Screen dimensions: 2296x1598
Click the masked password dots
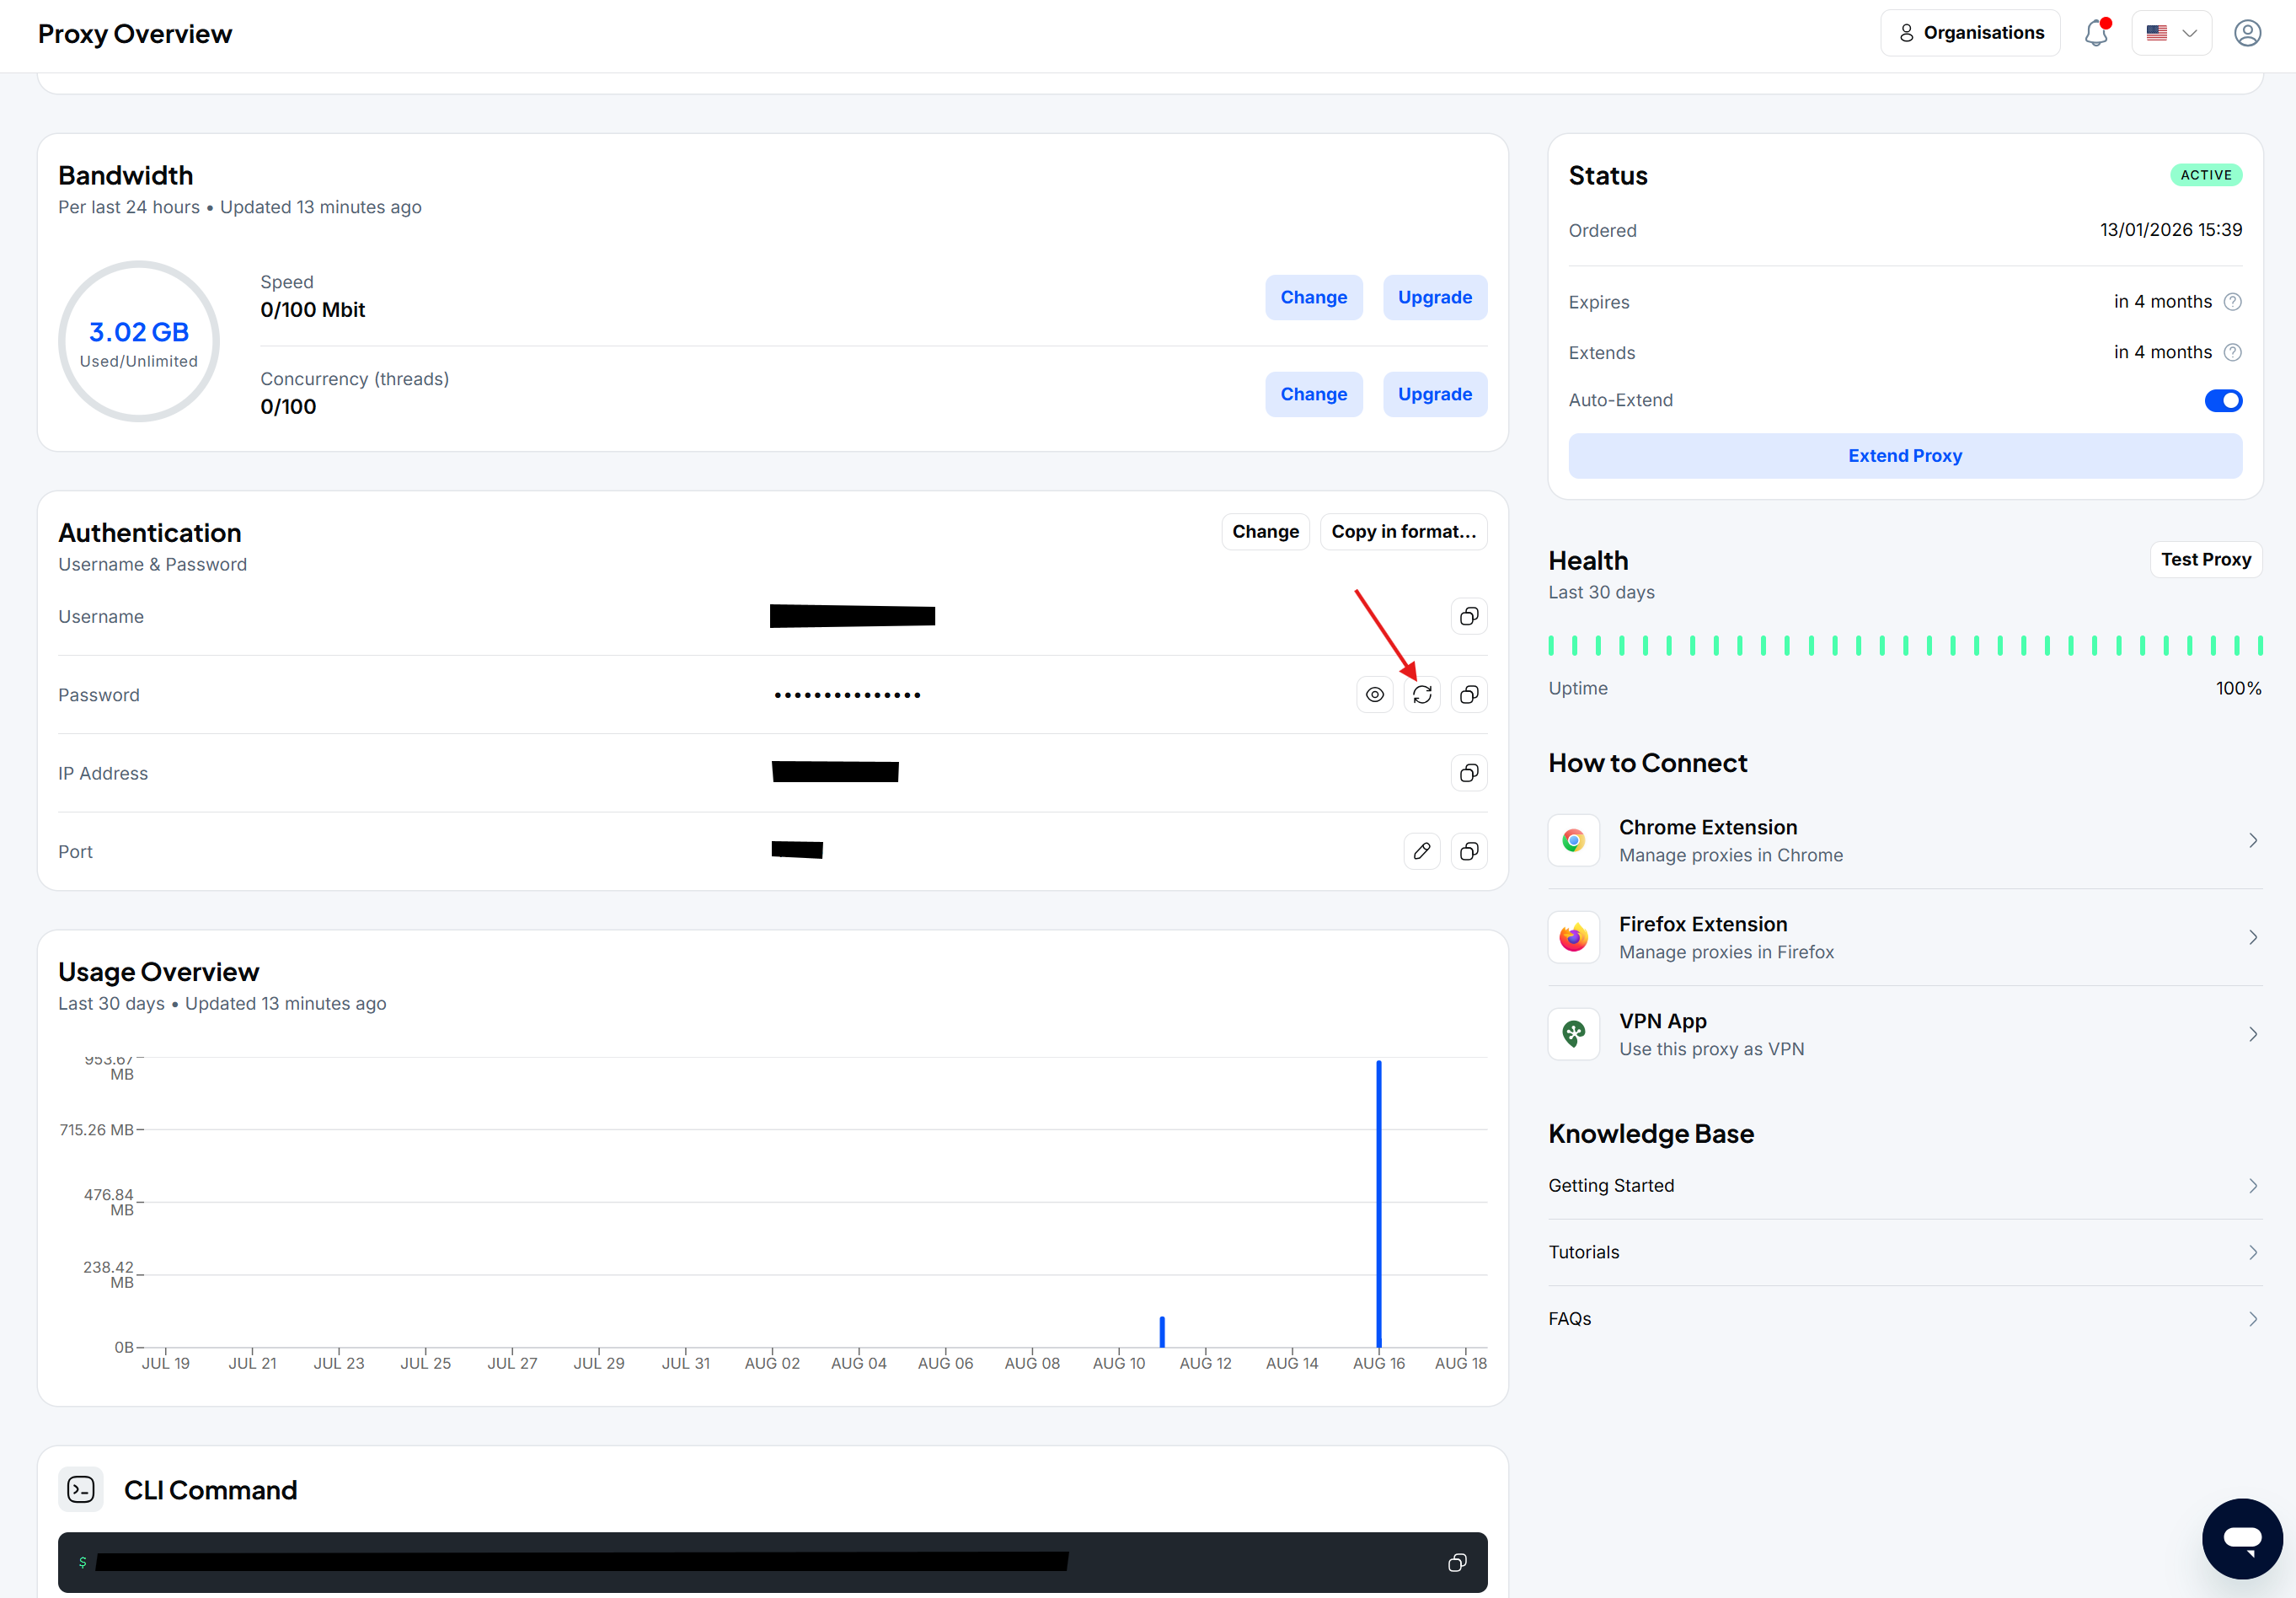(x=847, y=695)
